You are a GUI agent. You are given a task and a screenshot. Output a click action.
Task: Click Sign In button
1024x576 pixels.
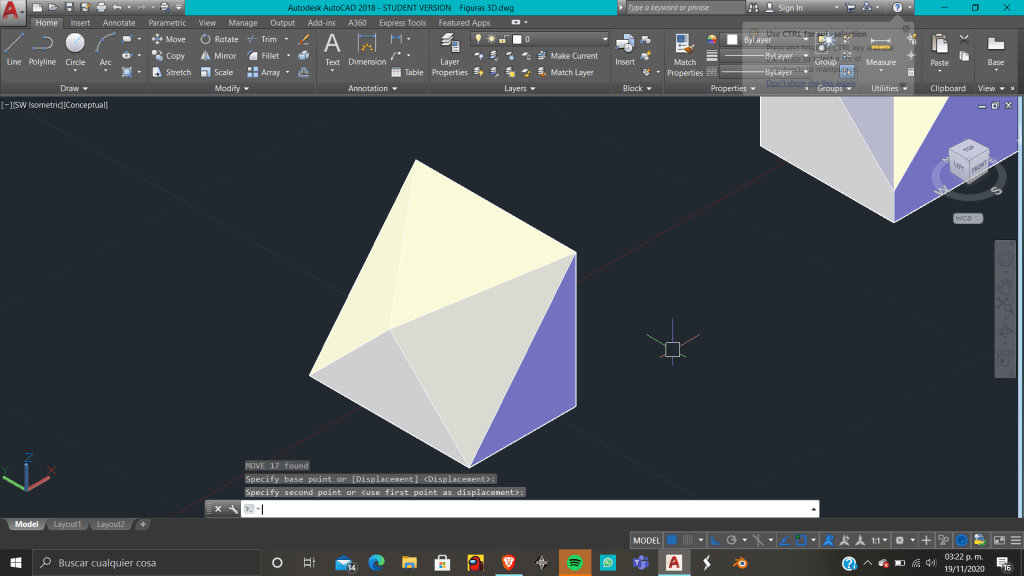click(790, 8)
